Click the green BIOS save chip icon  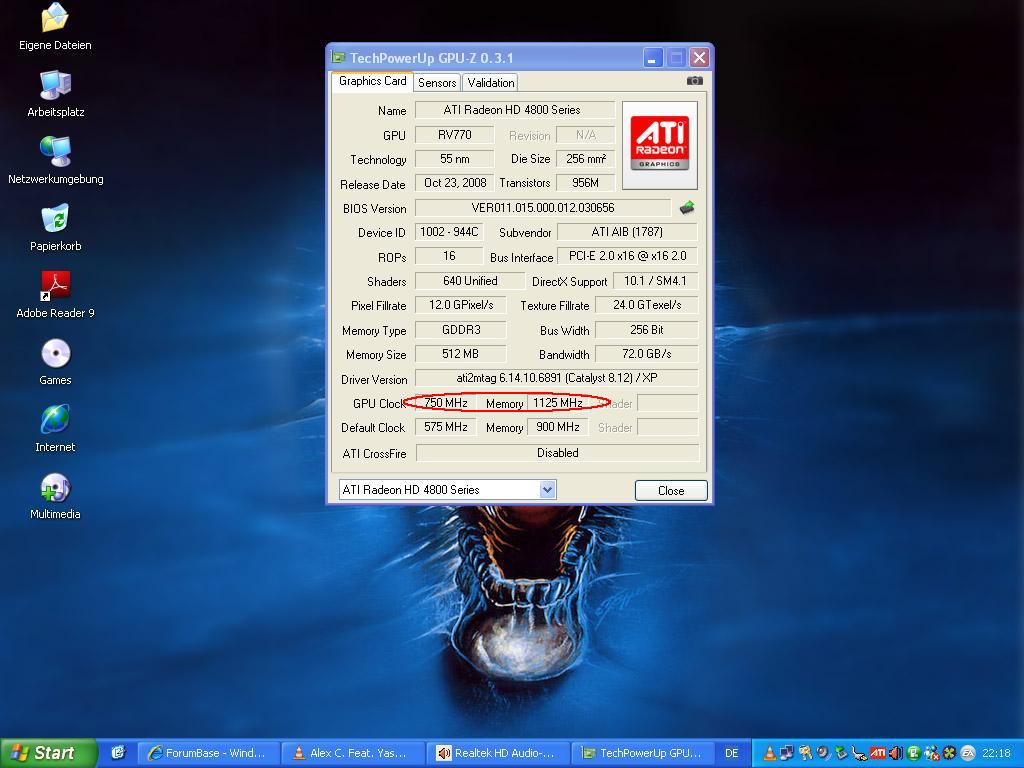(686, 208)
